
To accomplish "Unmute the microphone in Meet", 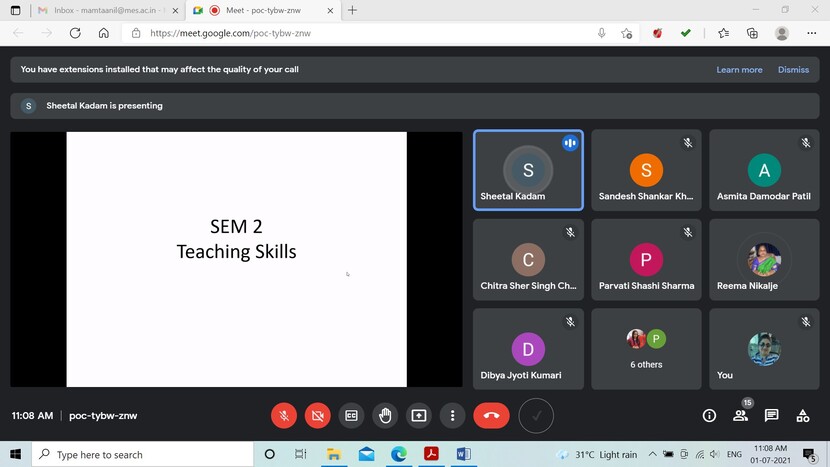I will click(x=284, y=415).
